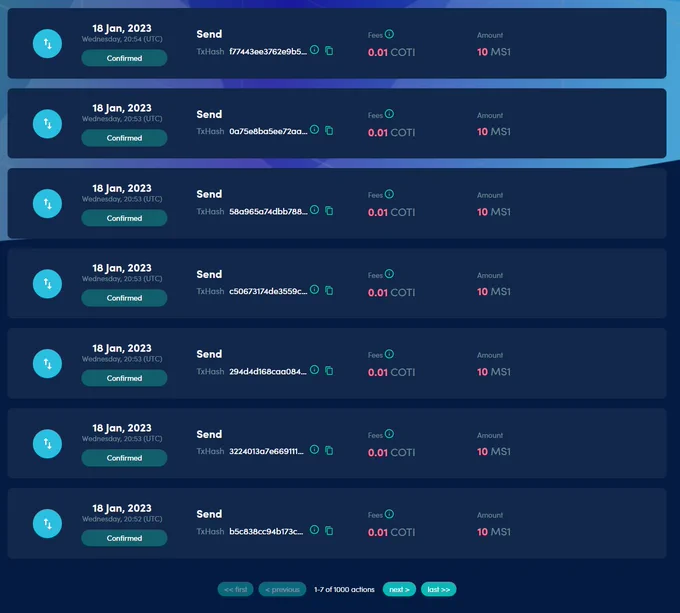Show Fees info for f77443ee3762e9b5 row
The image size is (680, 613).
389,34
